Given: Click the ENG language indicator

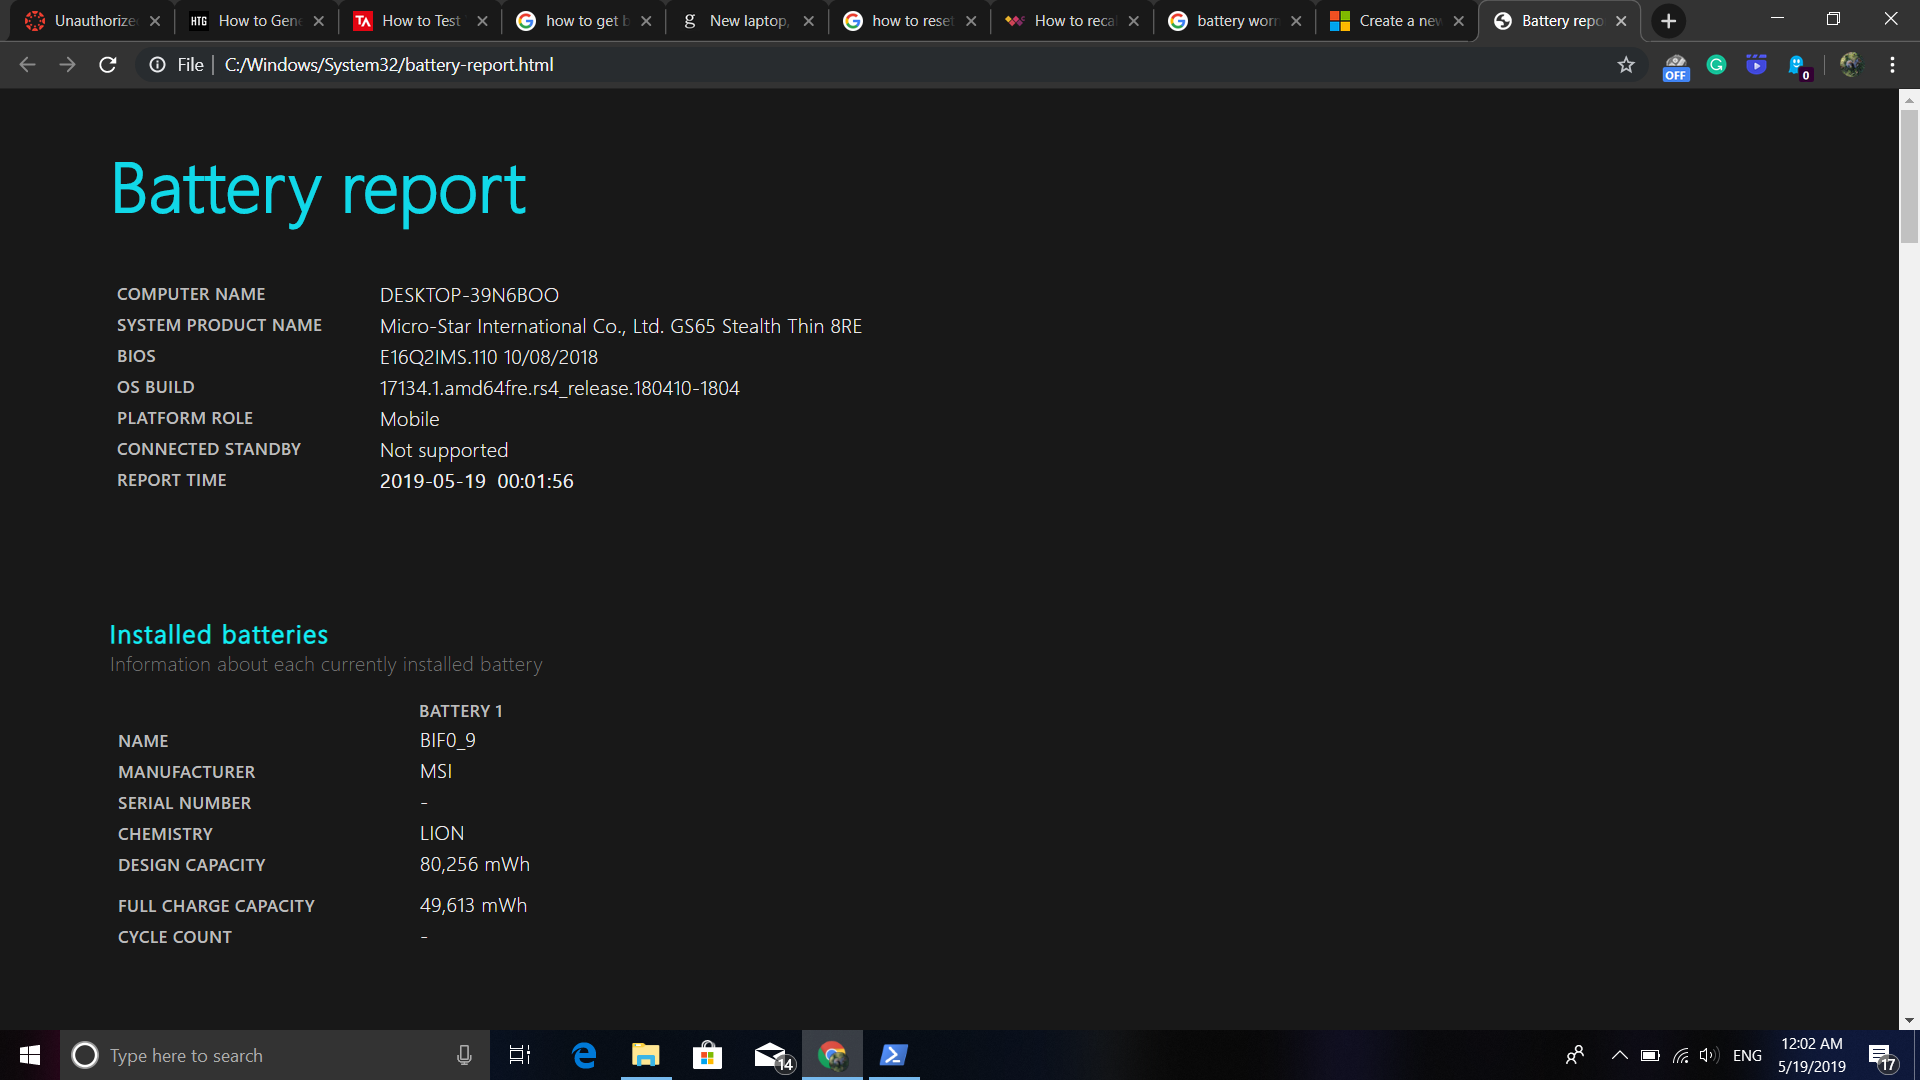Looking at the screenshot, I should [1747, 1055].
